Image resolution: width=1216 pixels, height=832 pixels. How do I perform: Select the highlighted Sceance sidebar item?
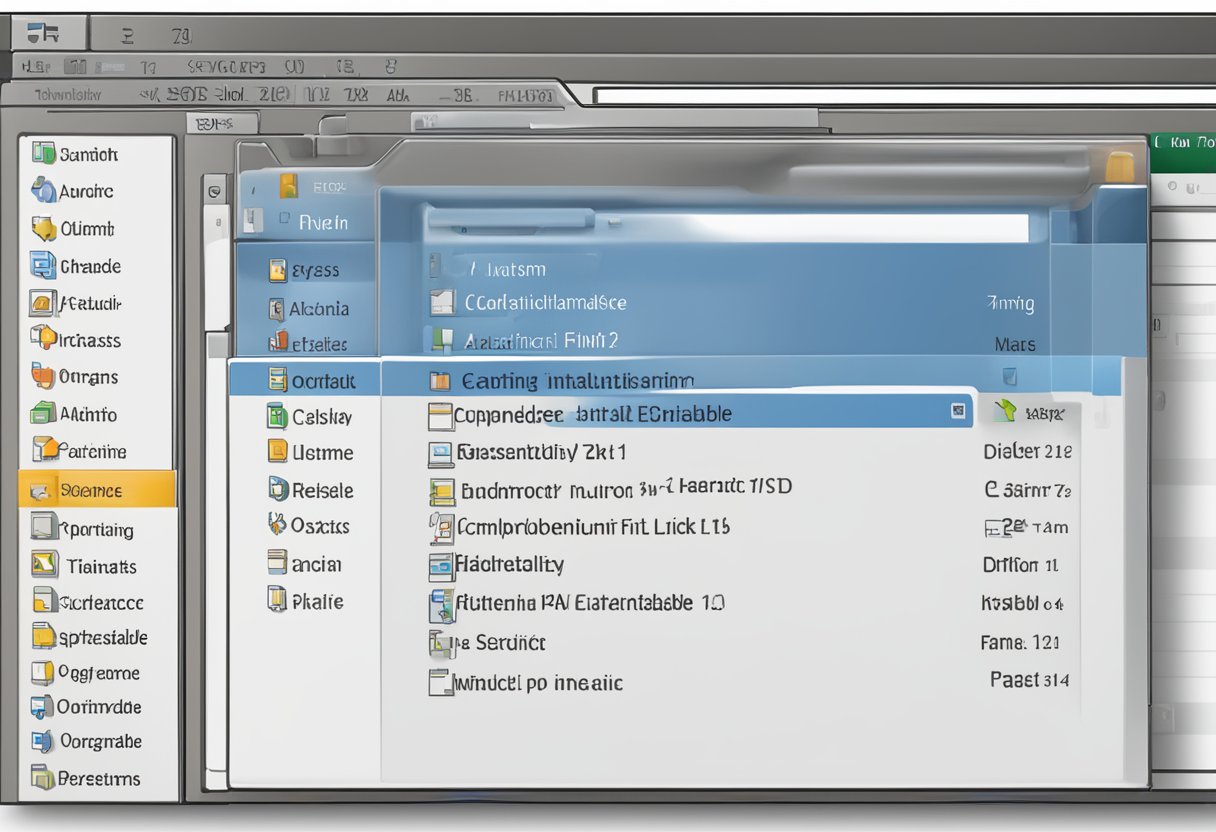(x=97, y=490)
